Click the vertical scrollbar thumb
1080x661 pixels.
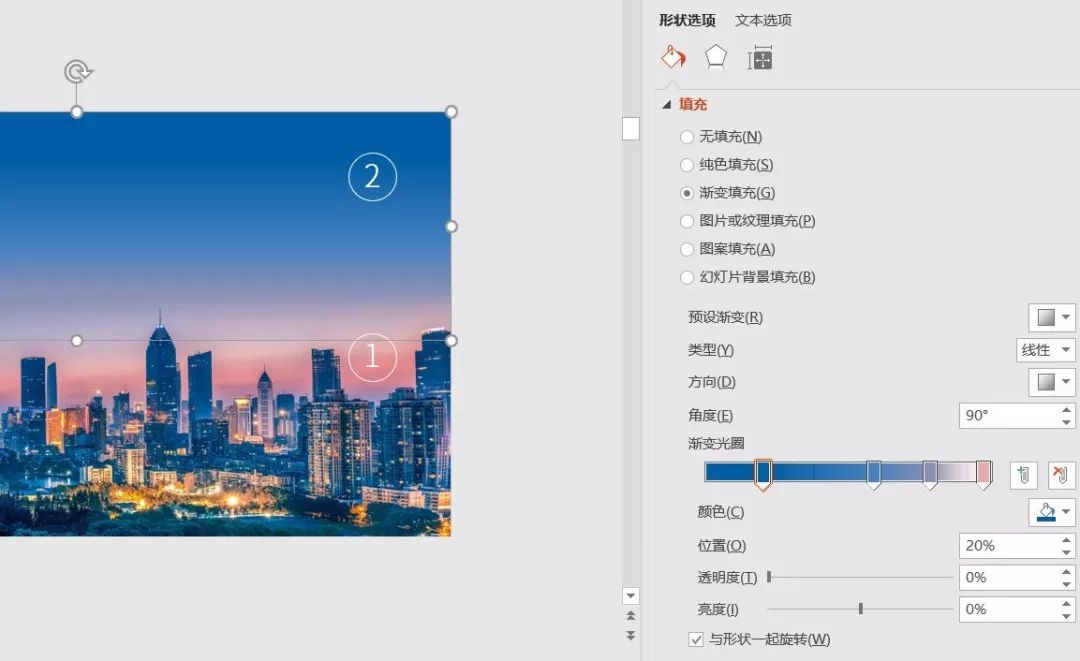tap(630, 129)
